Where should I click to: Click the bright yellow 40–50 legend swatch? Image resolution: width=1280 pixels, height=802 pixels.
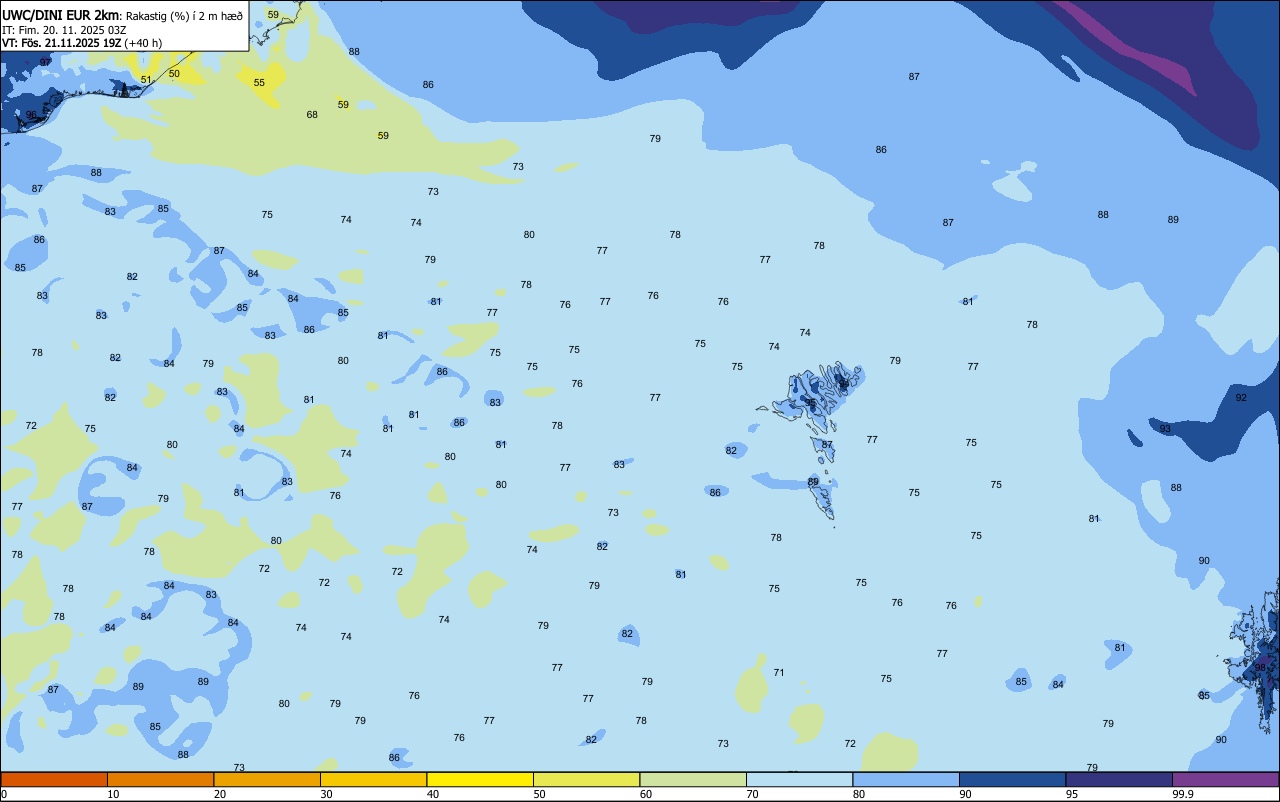(480, 779)
